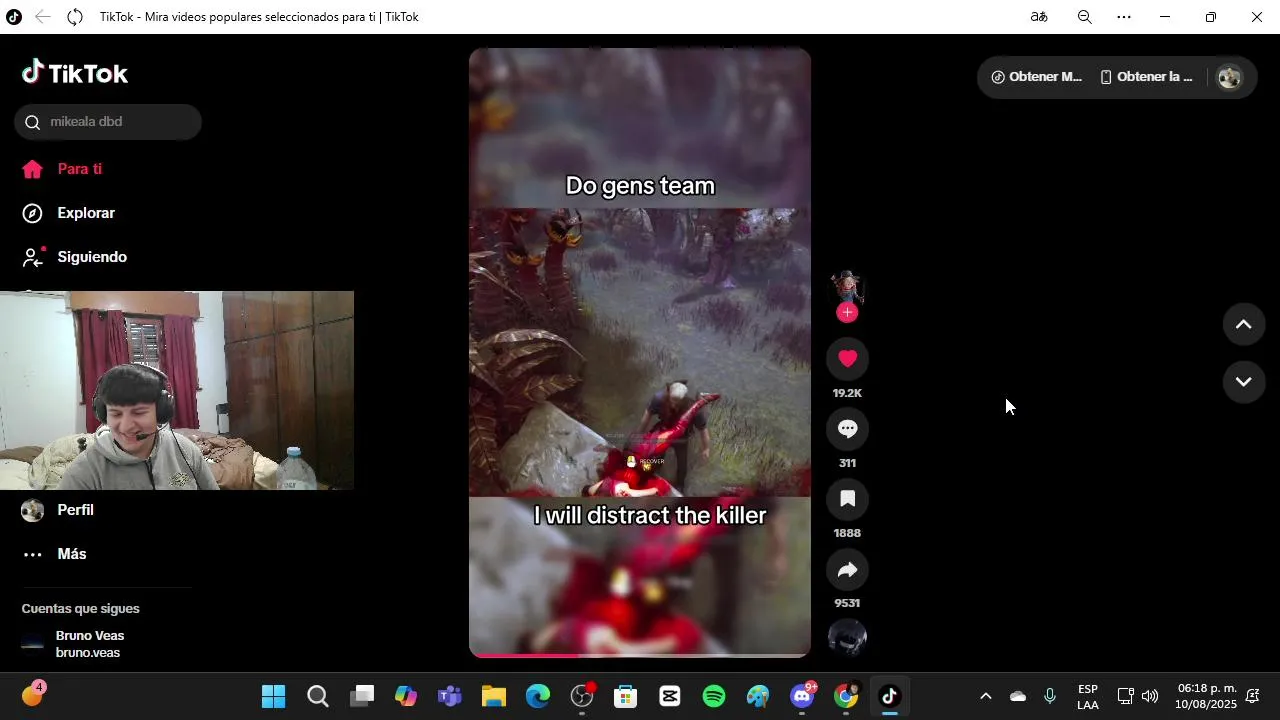Open the Para ti feed

coord(64,169)
